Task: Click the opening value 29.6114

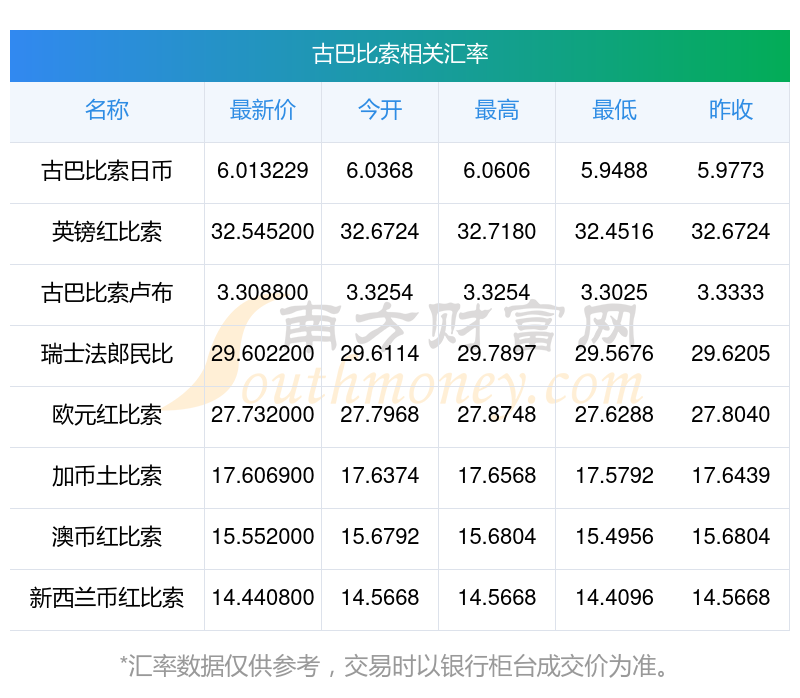Action: pyautogui.click(x=380, y=354)
